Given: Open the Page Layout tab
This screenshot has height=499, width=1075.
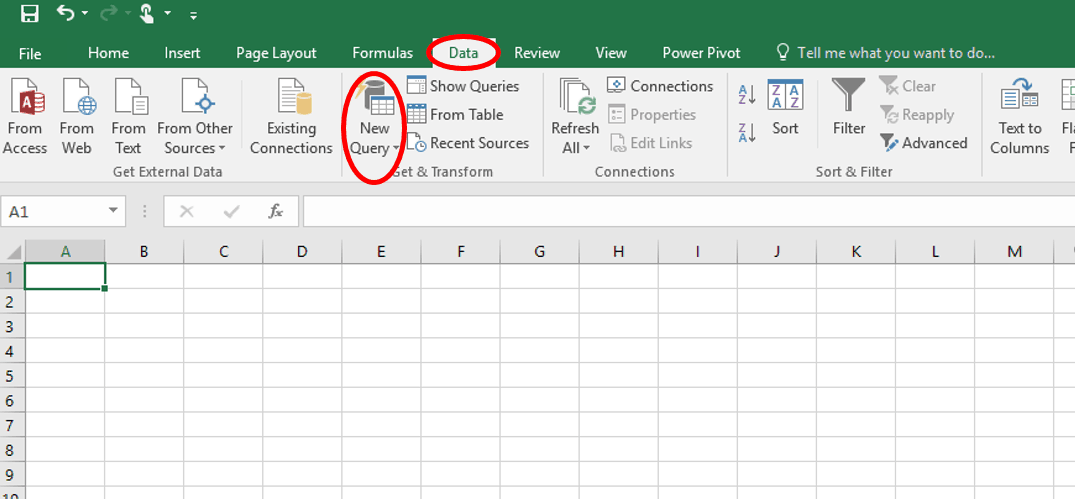Looking at the screenshot, I should tap(276, 53).
